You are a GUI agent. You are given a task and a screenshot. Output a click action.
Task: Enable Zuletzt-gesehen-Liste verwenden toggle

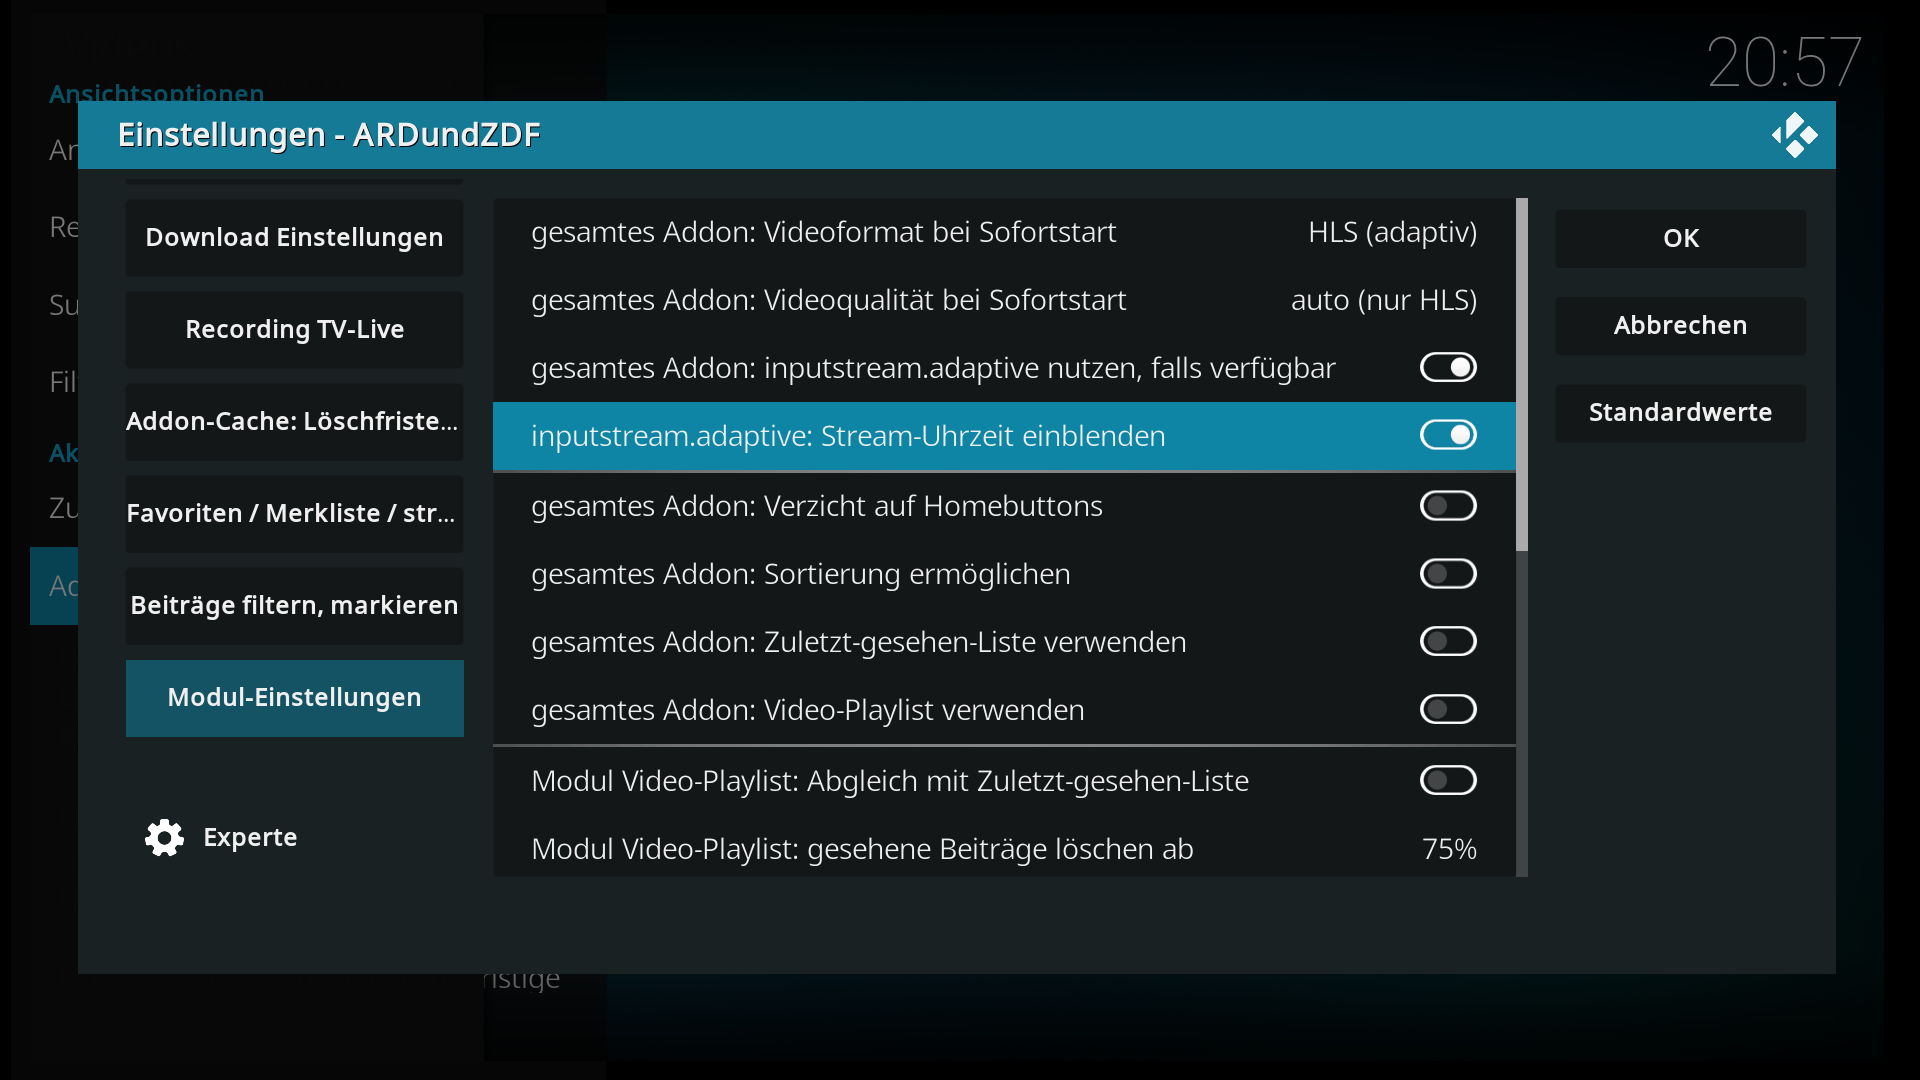(1448, 642)
